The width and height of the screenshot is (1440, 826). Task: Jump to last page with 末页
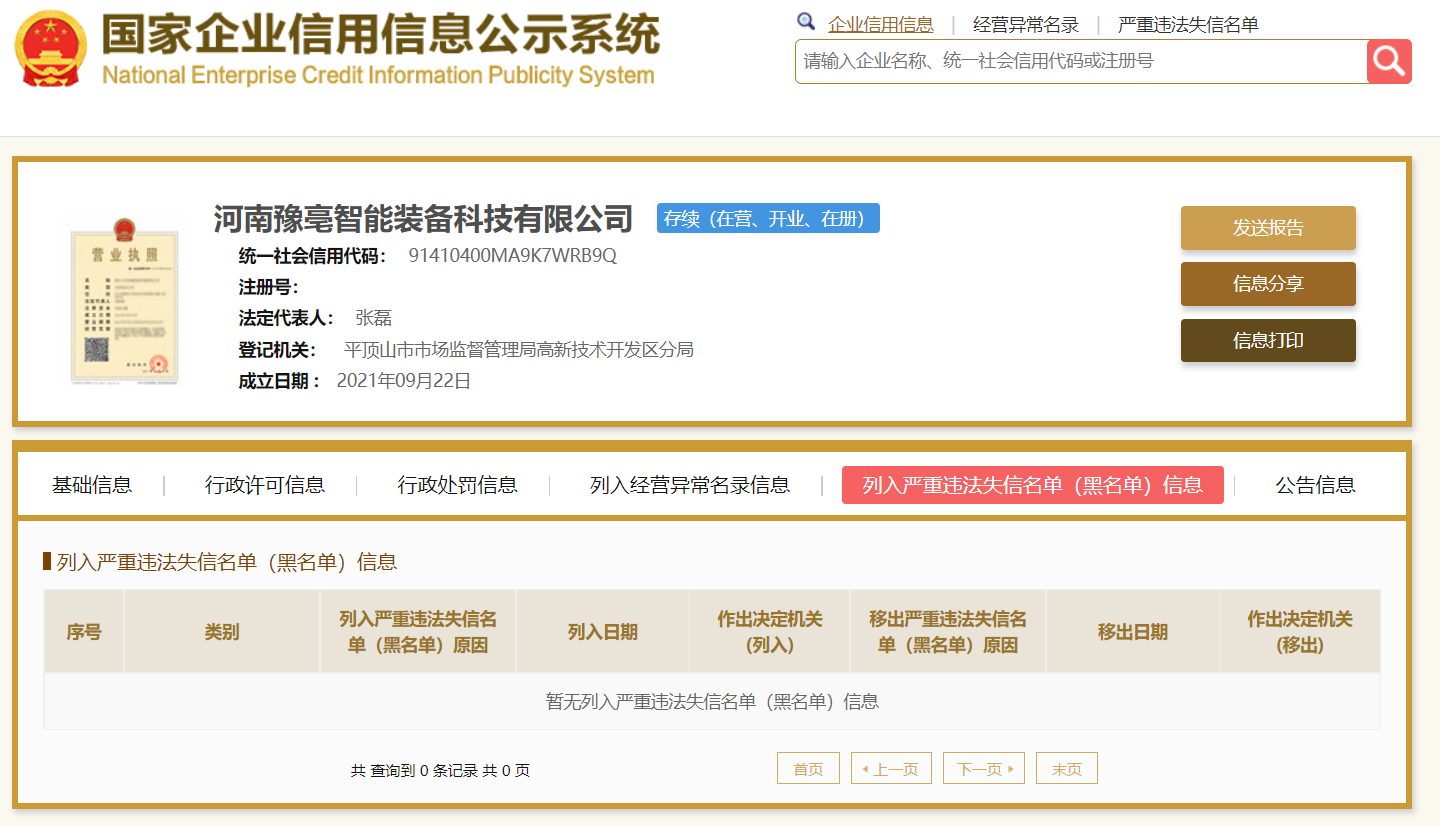tap(1067, 768)
